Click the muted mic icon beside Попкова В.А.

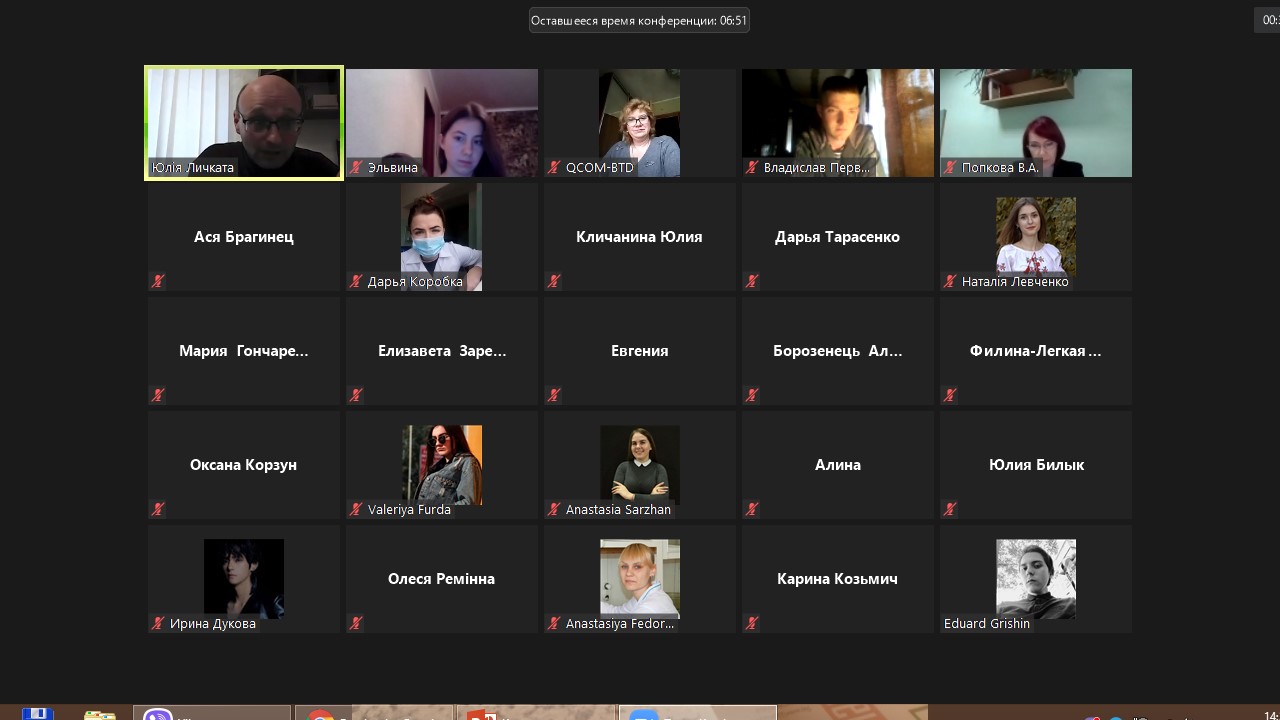pos(950,168)
